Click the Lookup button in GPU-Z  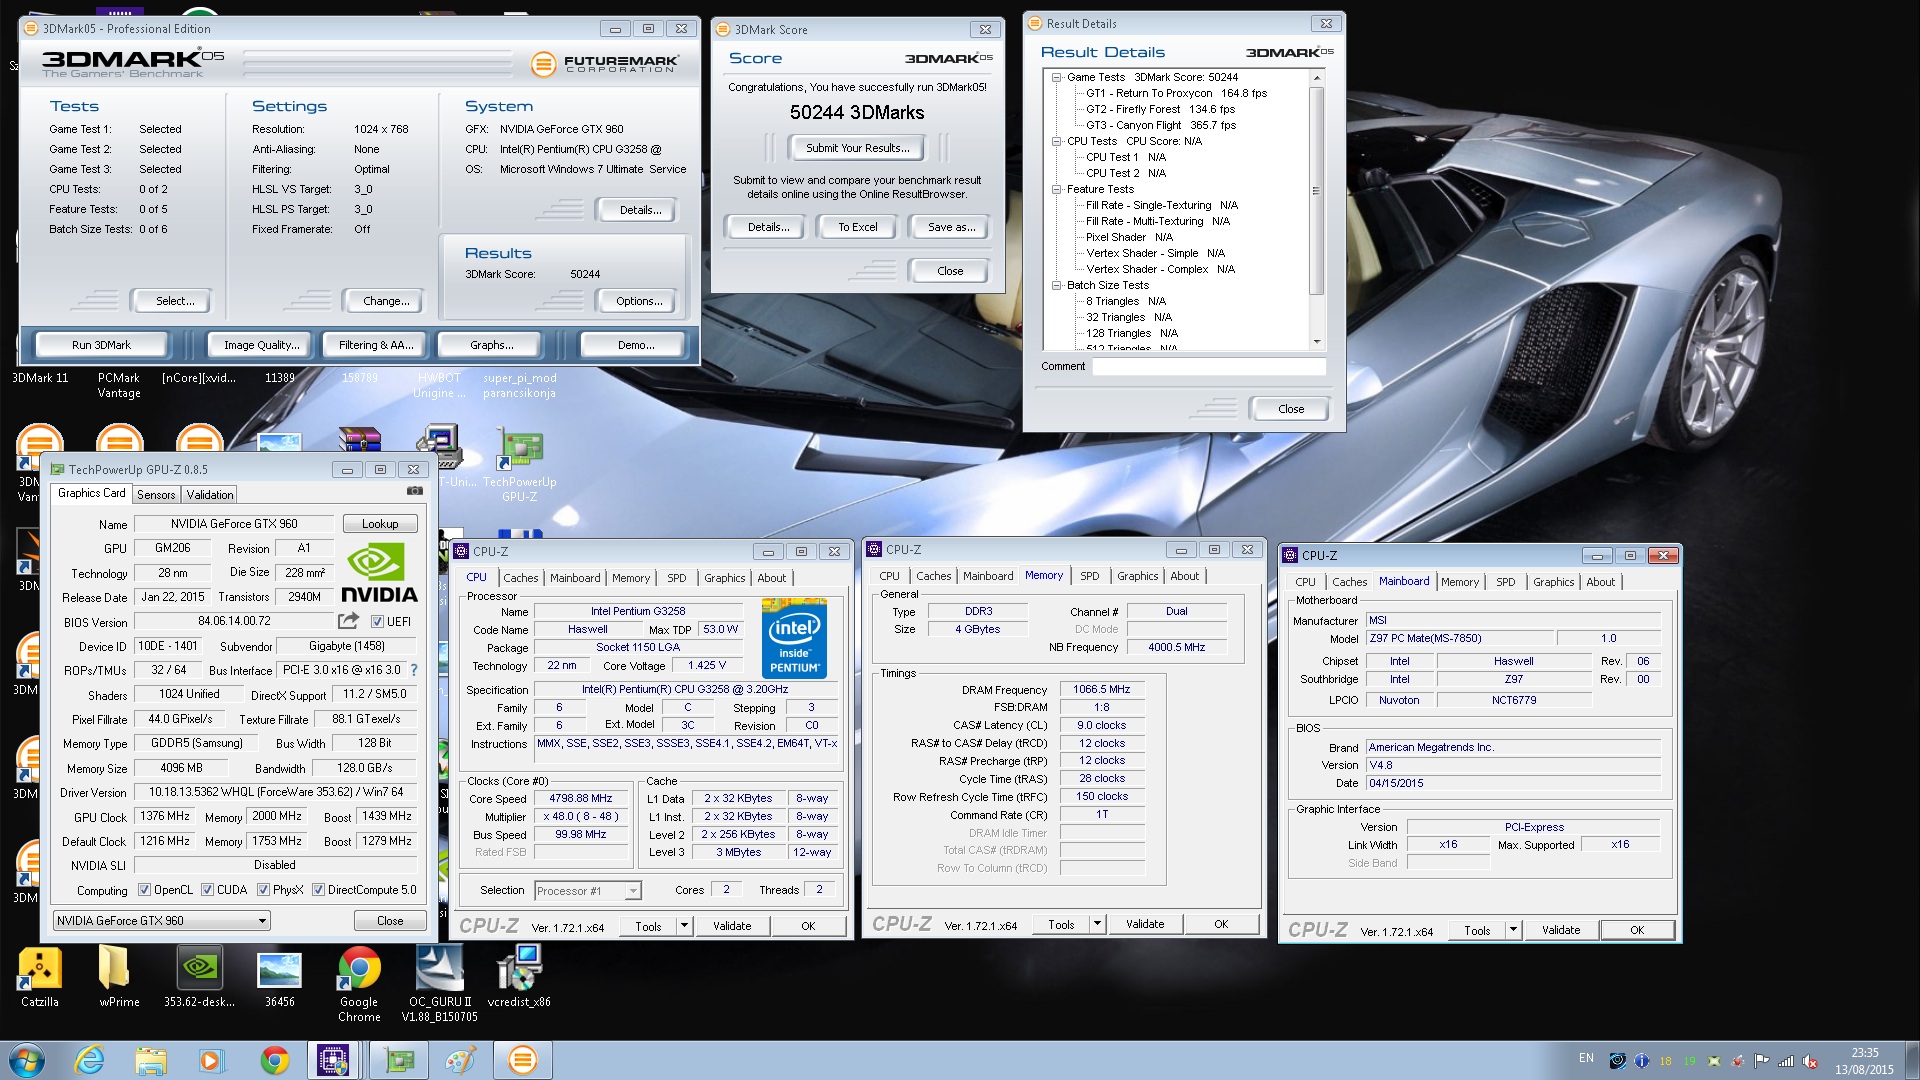(x=380, y=524)
